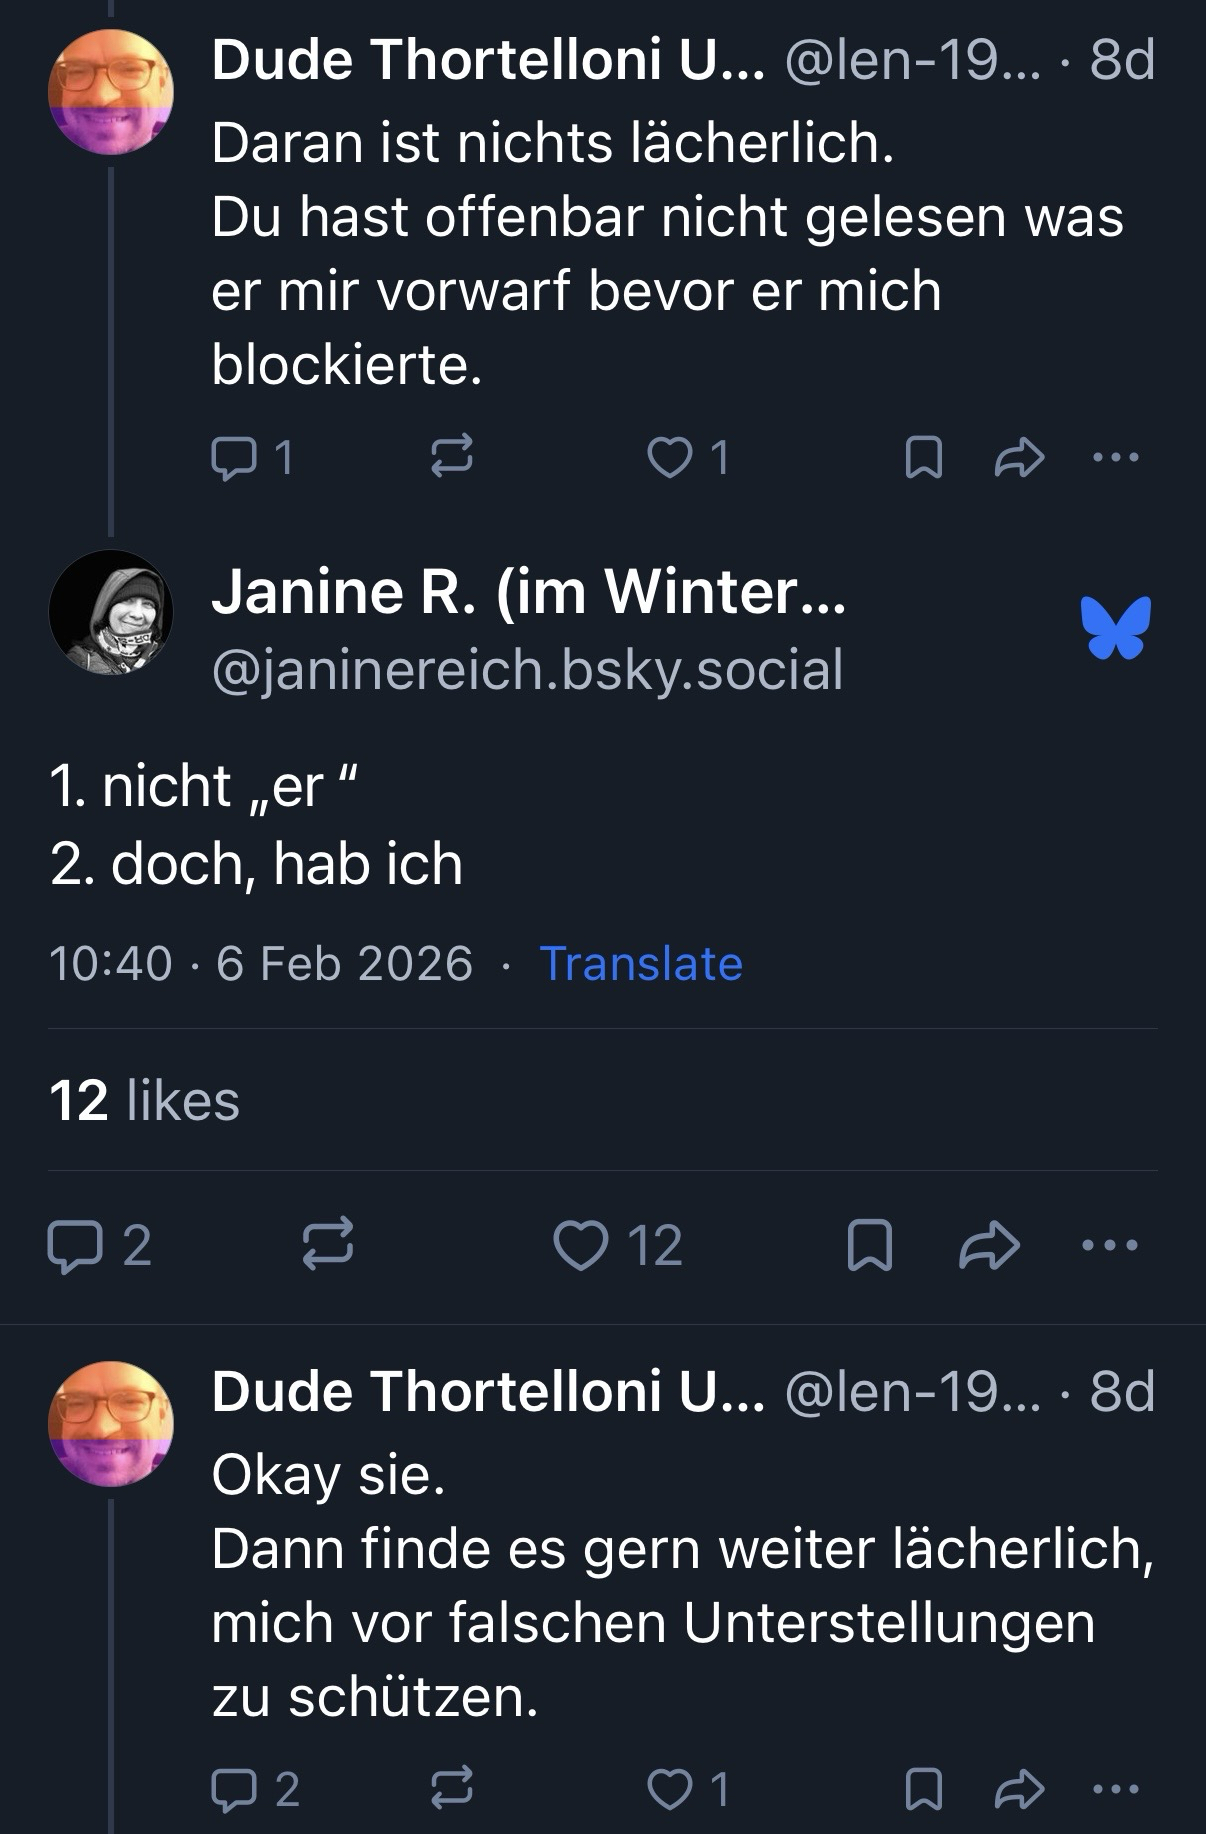The image size is (1206, 1834).
Task: Bookmark Janine R.'s main post
Action: tap(869, 1246)
